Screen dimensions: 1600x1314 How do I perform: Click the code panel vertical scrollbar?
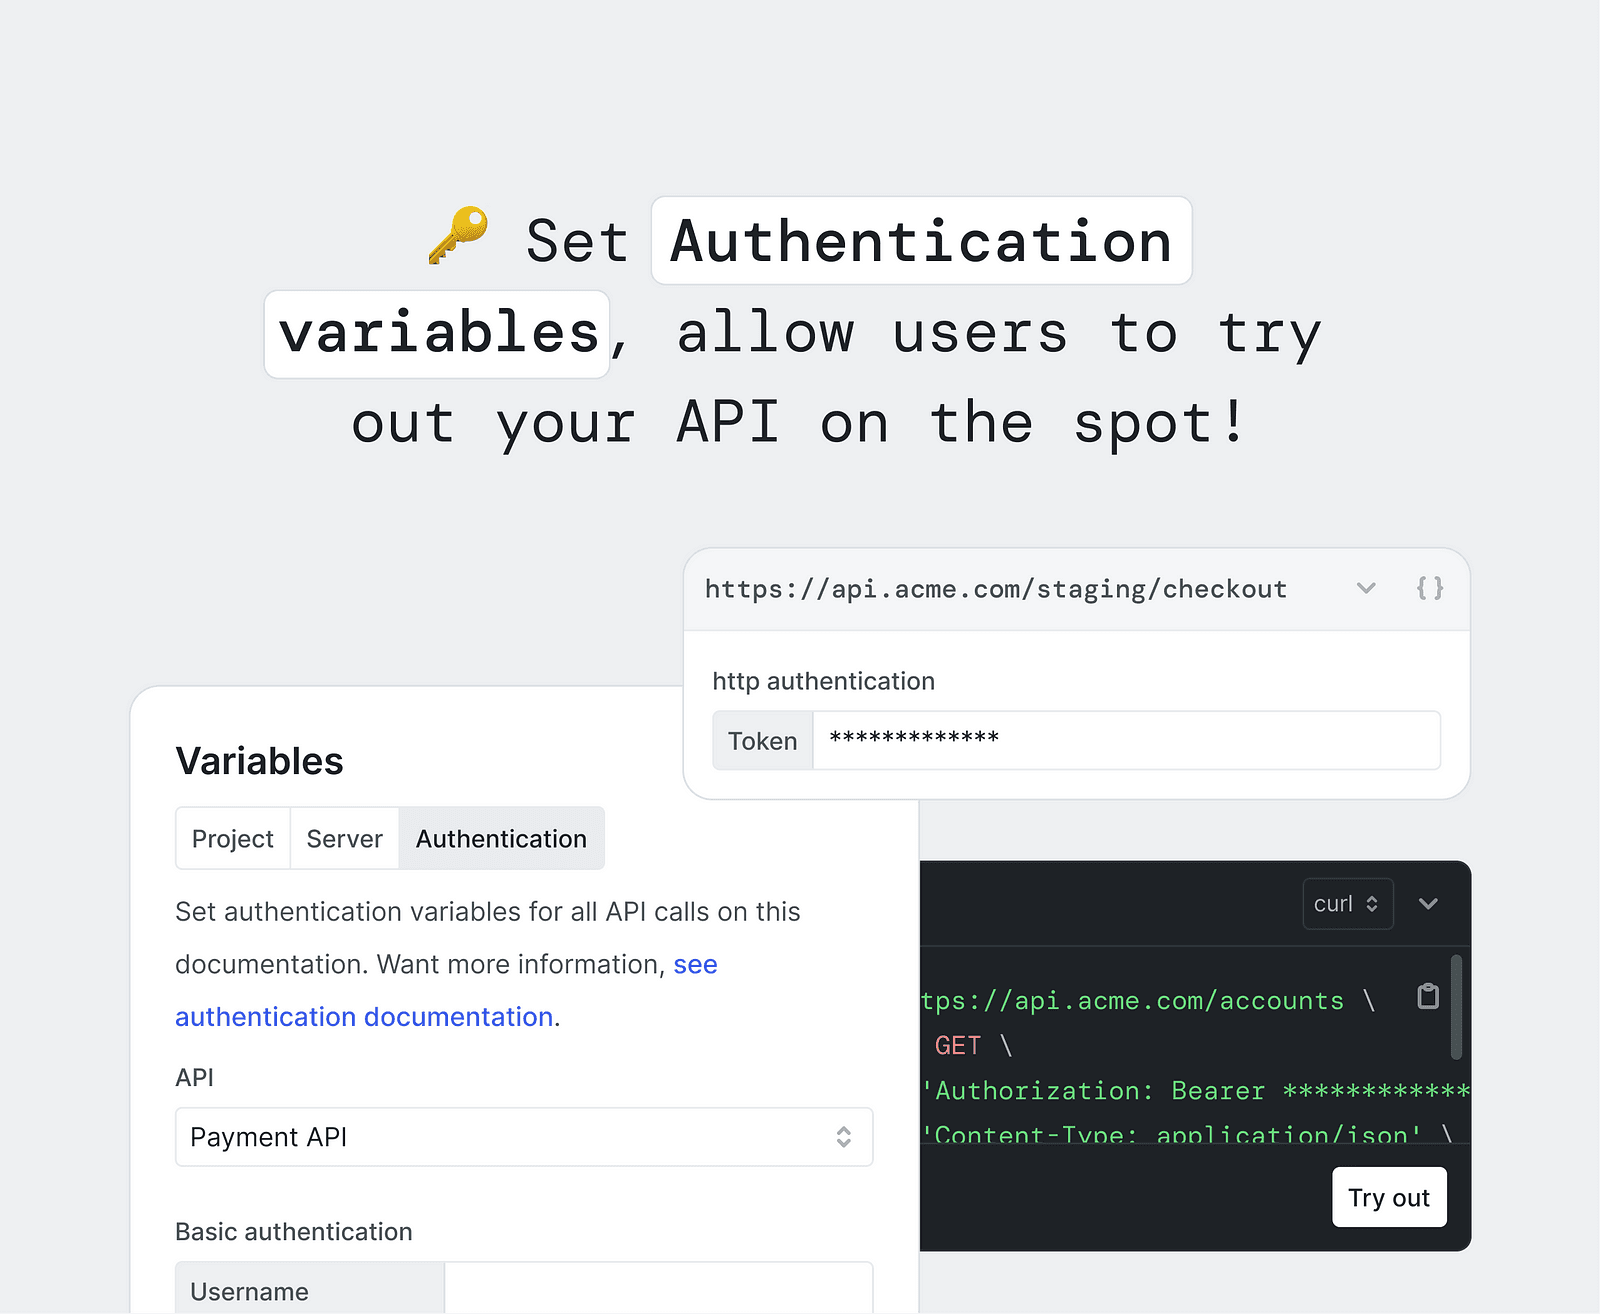point(1456,1007)
